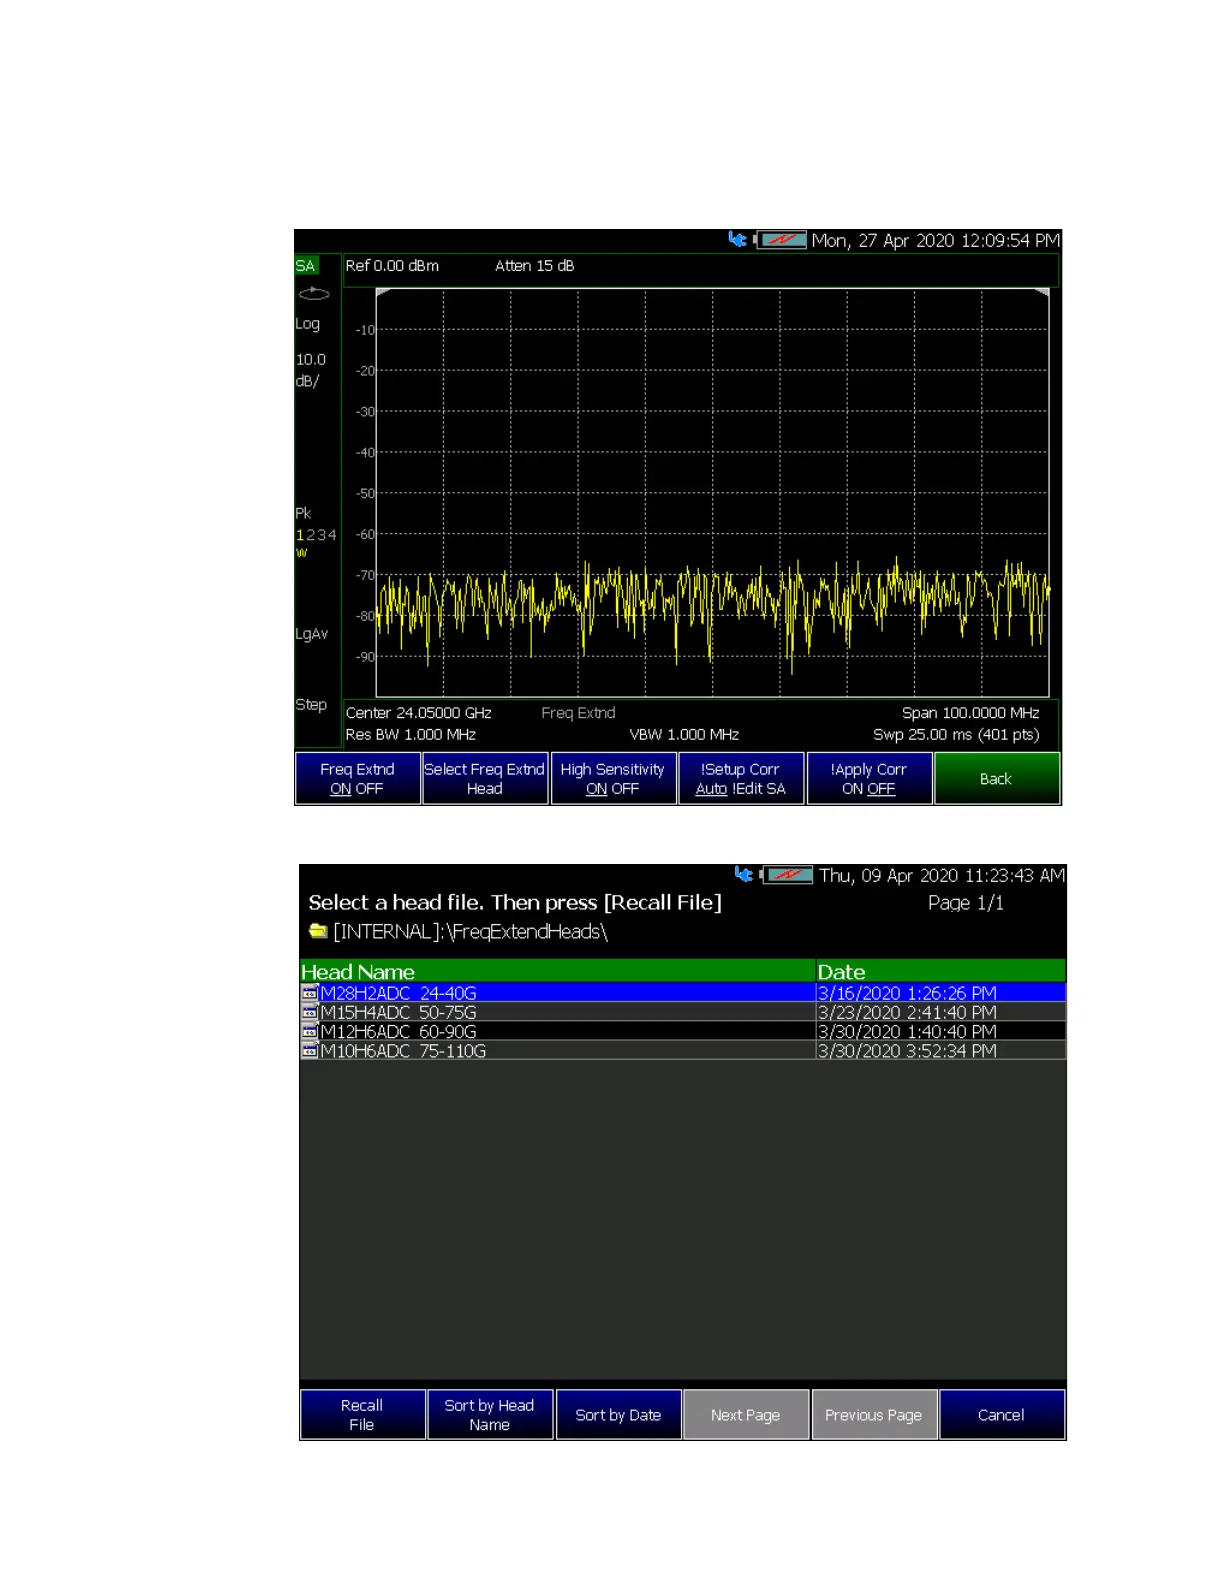Image resolution: width=1224 pixels, height=1584 pixels.
Task: Select head file M15H4ADC_50-75G
Action: (683, 1012)
